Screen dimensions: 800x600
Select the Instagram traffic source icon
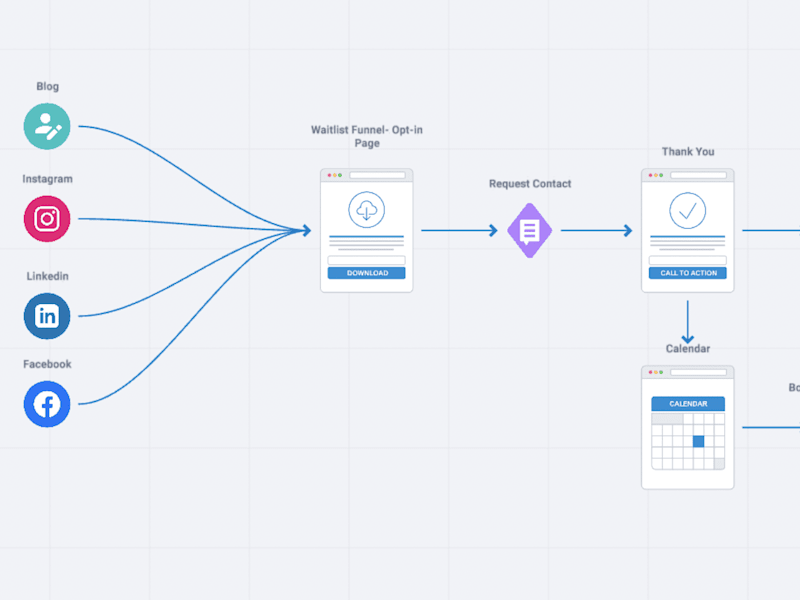pyautogui.click(x=47, y=219)
